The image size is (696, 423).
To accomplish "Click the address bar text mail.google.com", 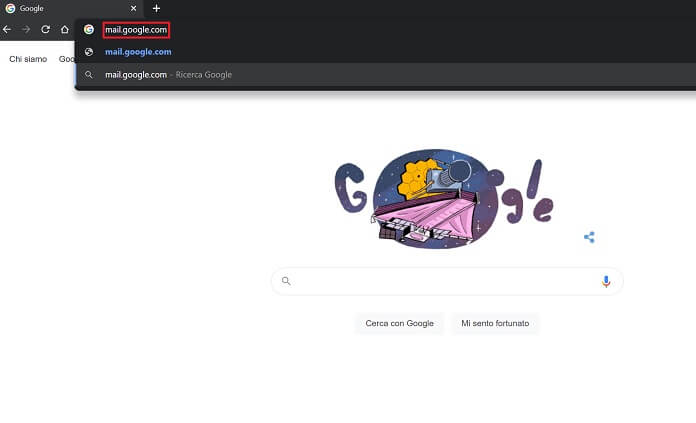I will (136, 30).
